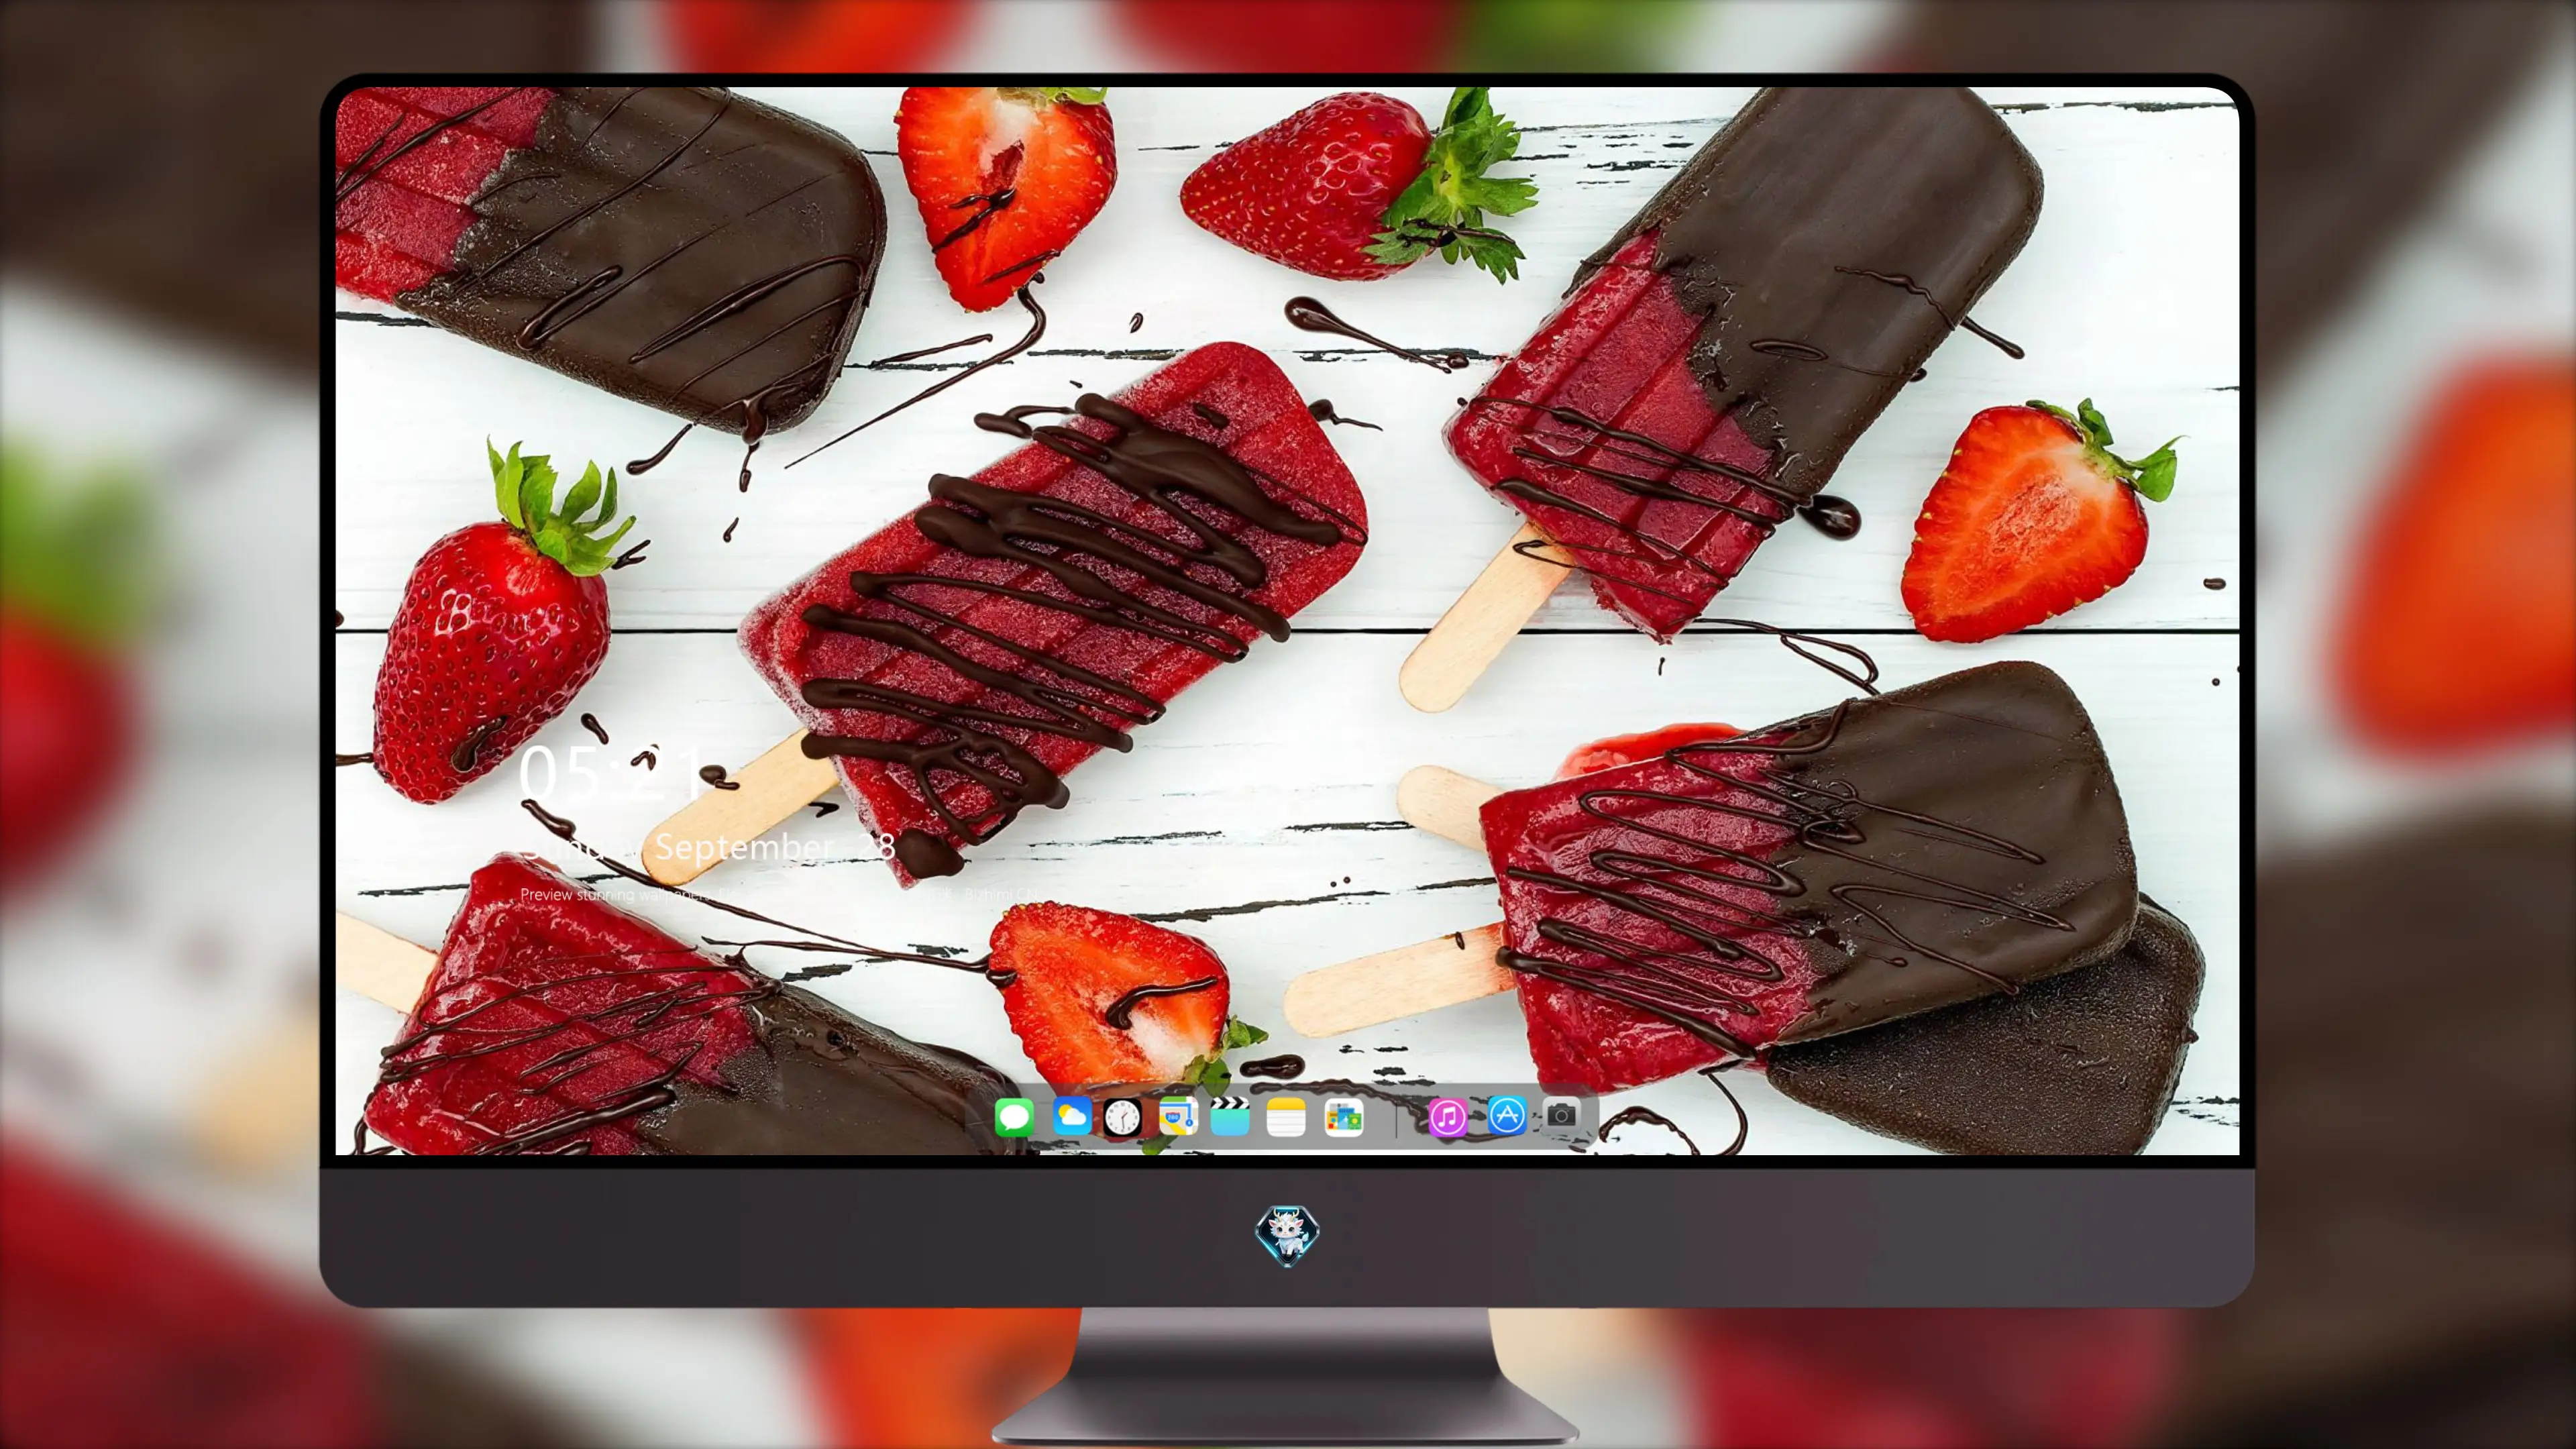This screenshot has height=1449, width=2576.
Task: Open the colorful photo gallery icon in dock
Action: (1343, 1117)
